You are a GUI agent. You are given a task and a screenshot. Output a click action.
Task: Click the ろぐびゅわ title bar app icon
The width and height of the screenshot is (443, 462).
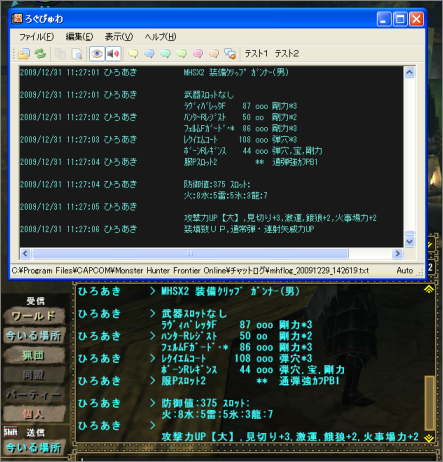(x=17, y=19)
